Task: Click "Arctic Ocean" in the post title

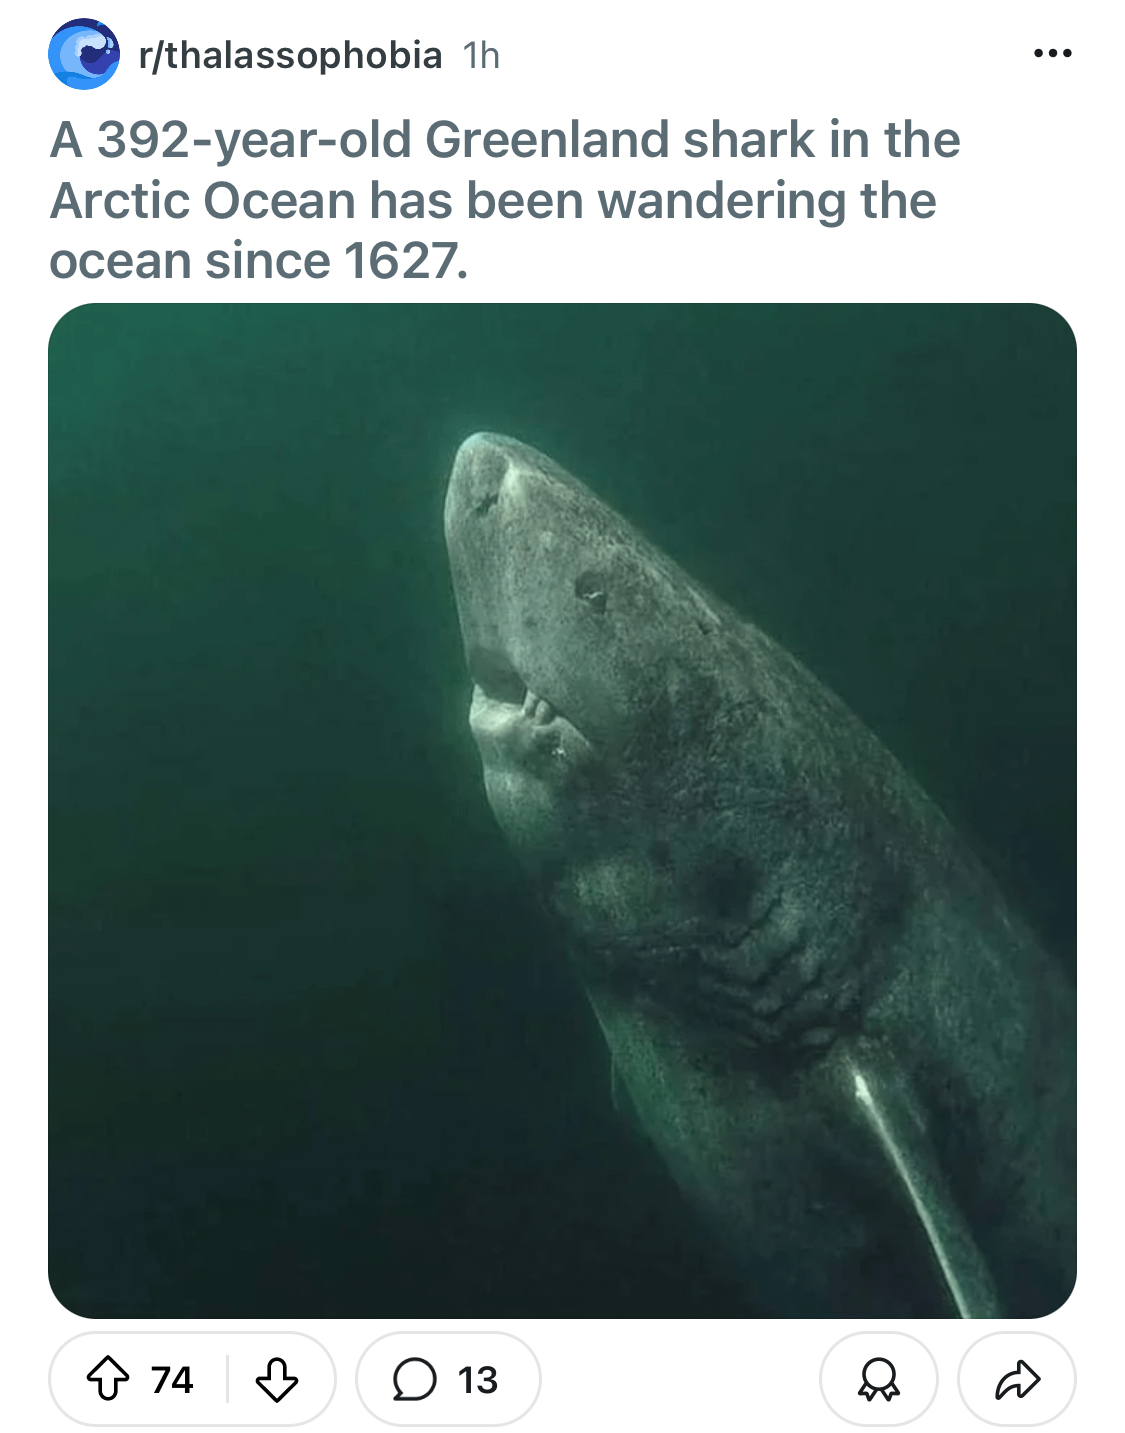Action: coord(202,201)
